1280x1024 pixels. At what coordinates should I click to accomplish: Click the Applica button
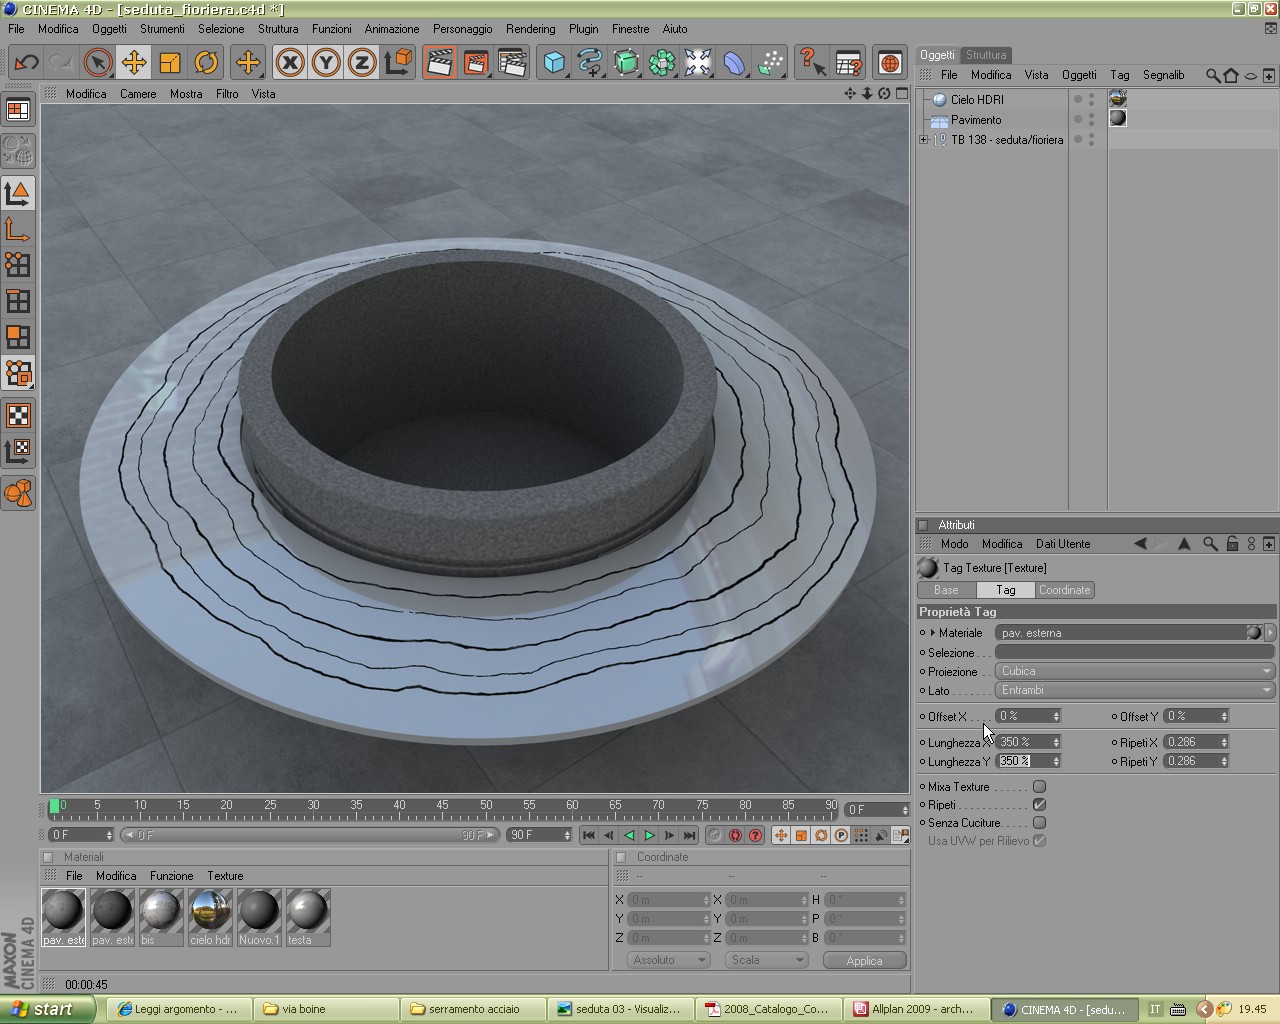click(864, 960)
